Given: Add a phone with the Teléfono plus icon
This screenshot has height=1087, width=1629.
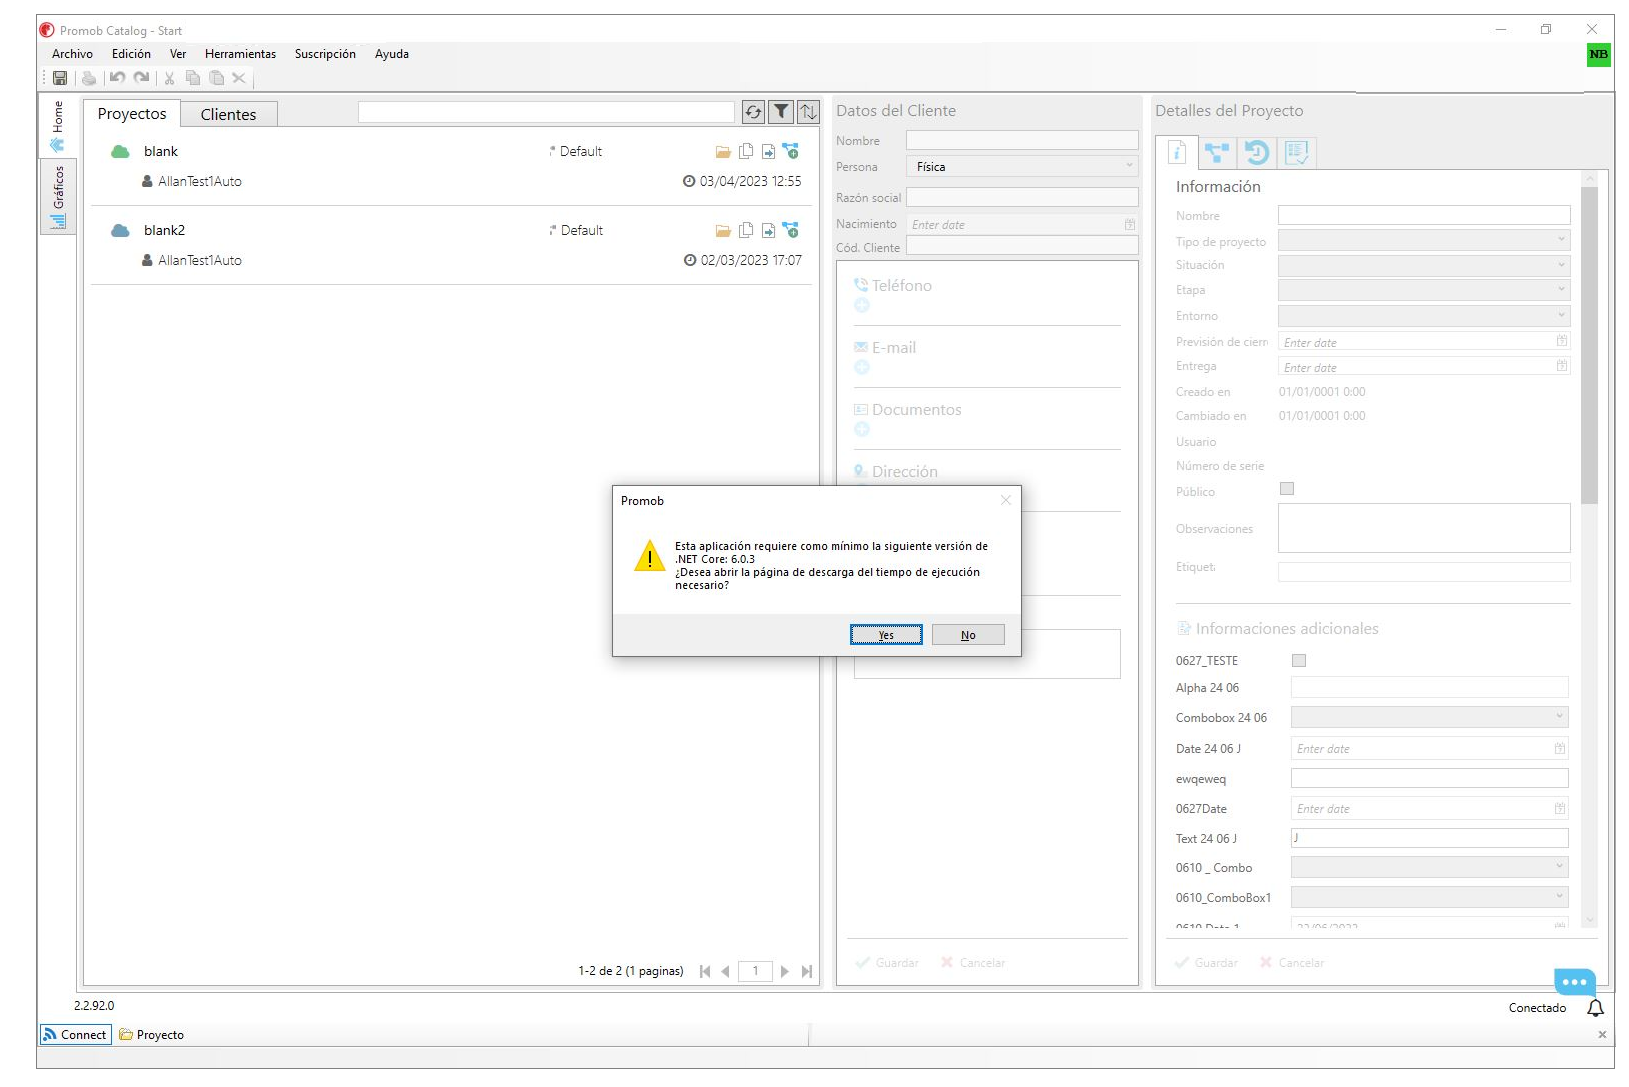Looking at the screenshot, I should (x=862, y=306).
